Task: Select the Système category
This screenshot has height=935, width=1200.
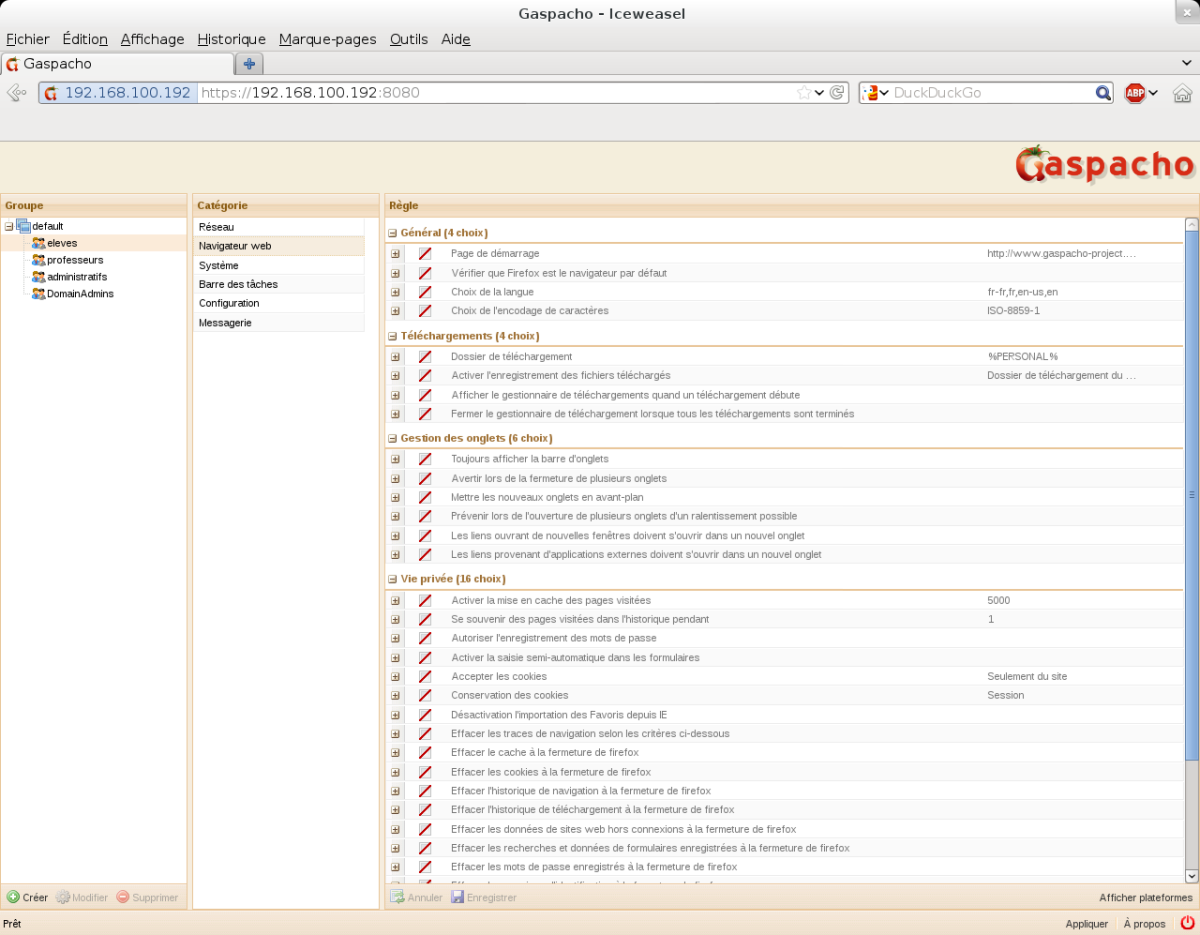Action: tap(279, 266)
